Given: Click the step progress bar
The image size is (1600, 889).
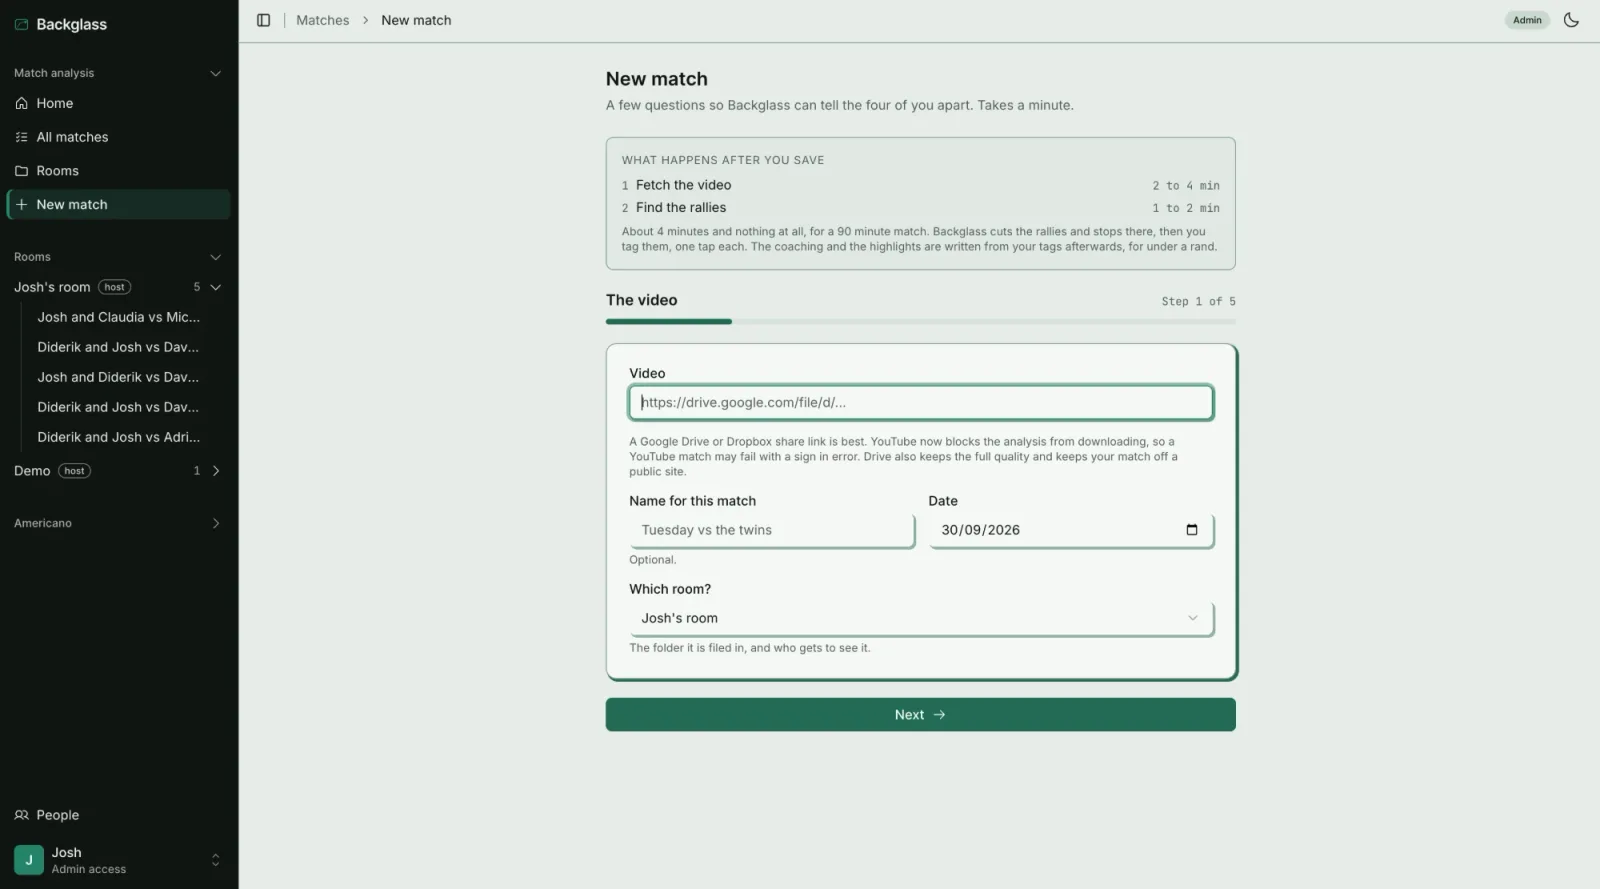Looking at the screenshot, I should tap(920, 321).
